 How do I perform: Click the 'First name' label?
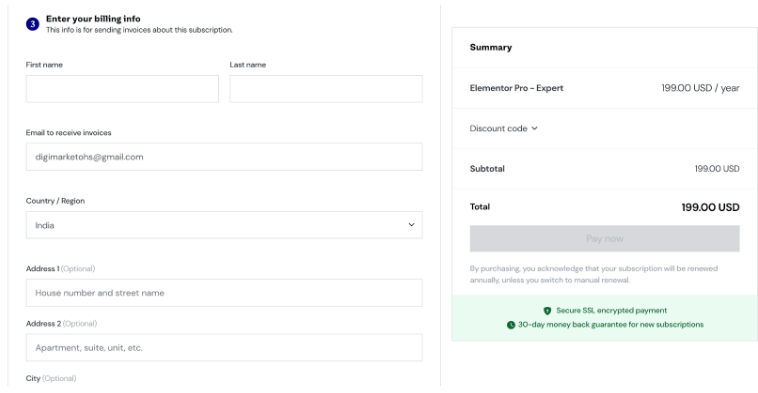44,65
